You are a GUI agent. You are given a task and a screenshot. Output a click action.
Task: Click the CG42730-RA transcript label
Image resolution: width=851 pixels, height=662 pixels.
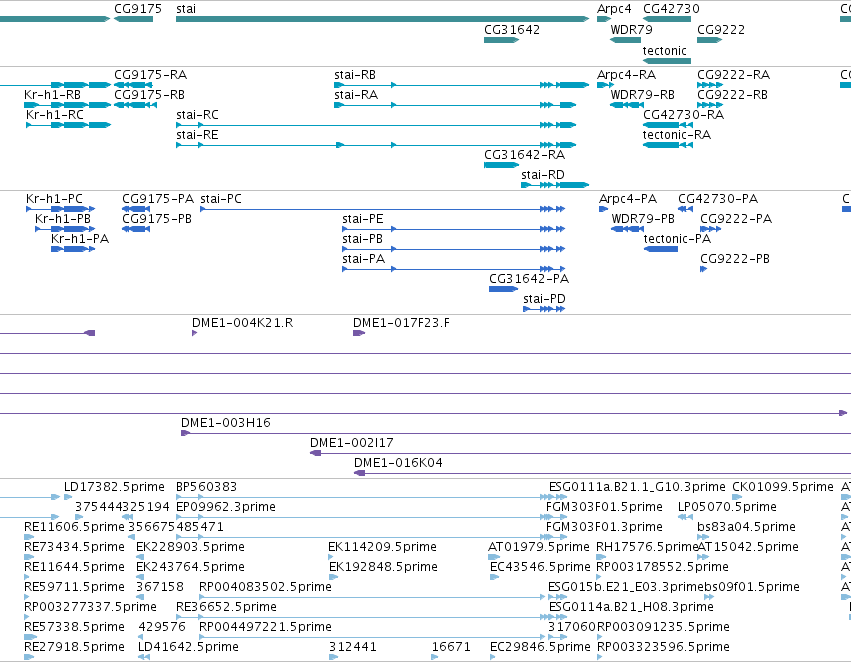(683, 115)
